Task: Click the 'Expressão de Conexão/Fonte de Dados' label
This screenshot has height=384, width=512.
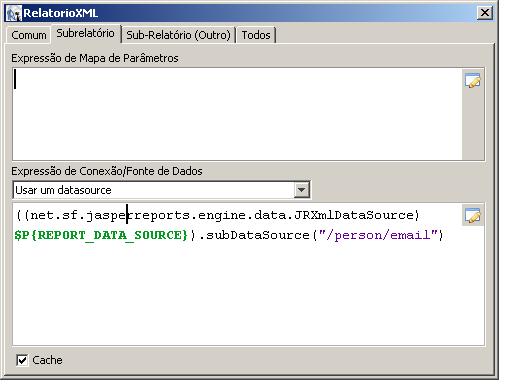Action: pyautogui.click(x=107, y=171)
